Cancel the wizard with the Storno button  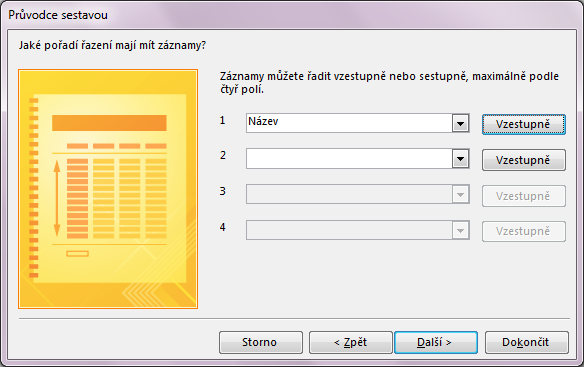click(x=261, y=342)
